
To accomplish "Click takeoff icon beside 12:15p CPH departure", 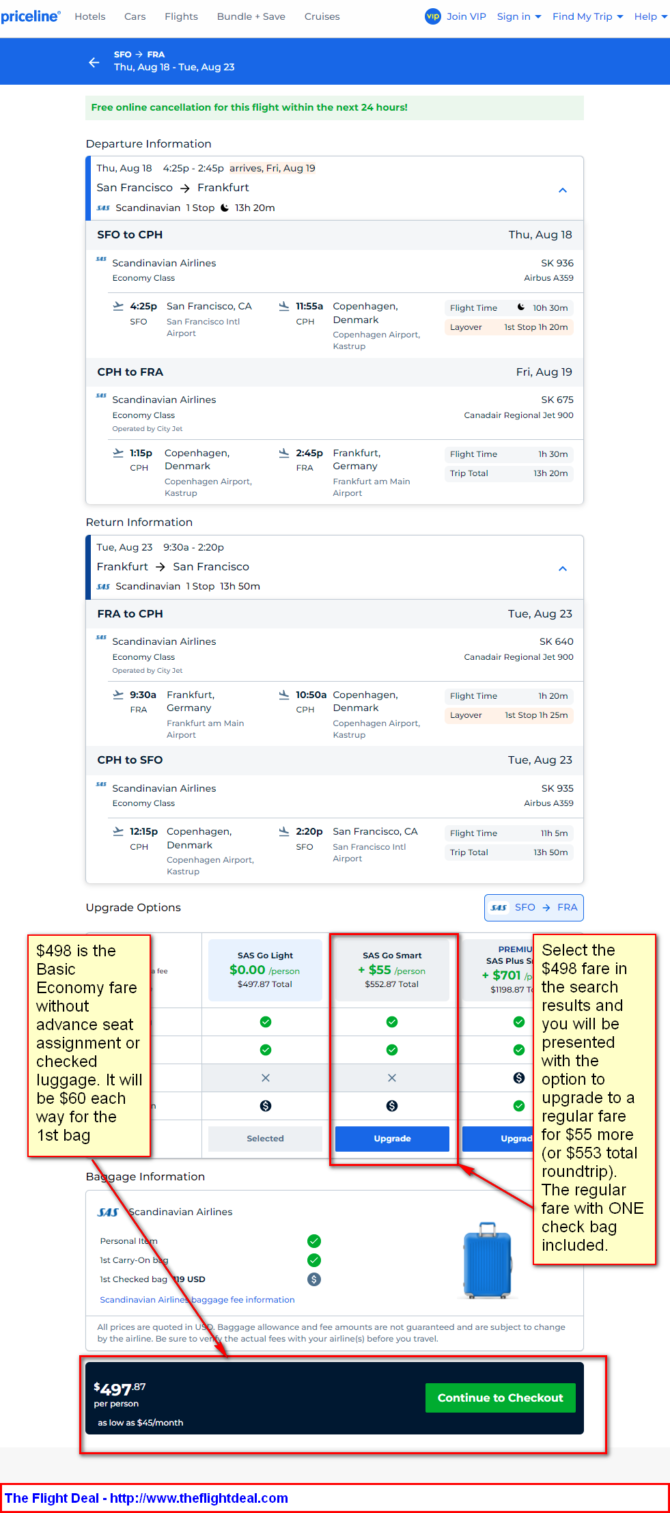I will (118, 832).
